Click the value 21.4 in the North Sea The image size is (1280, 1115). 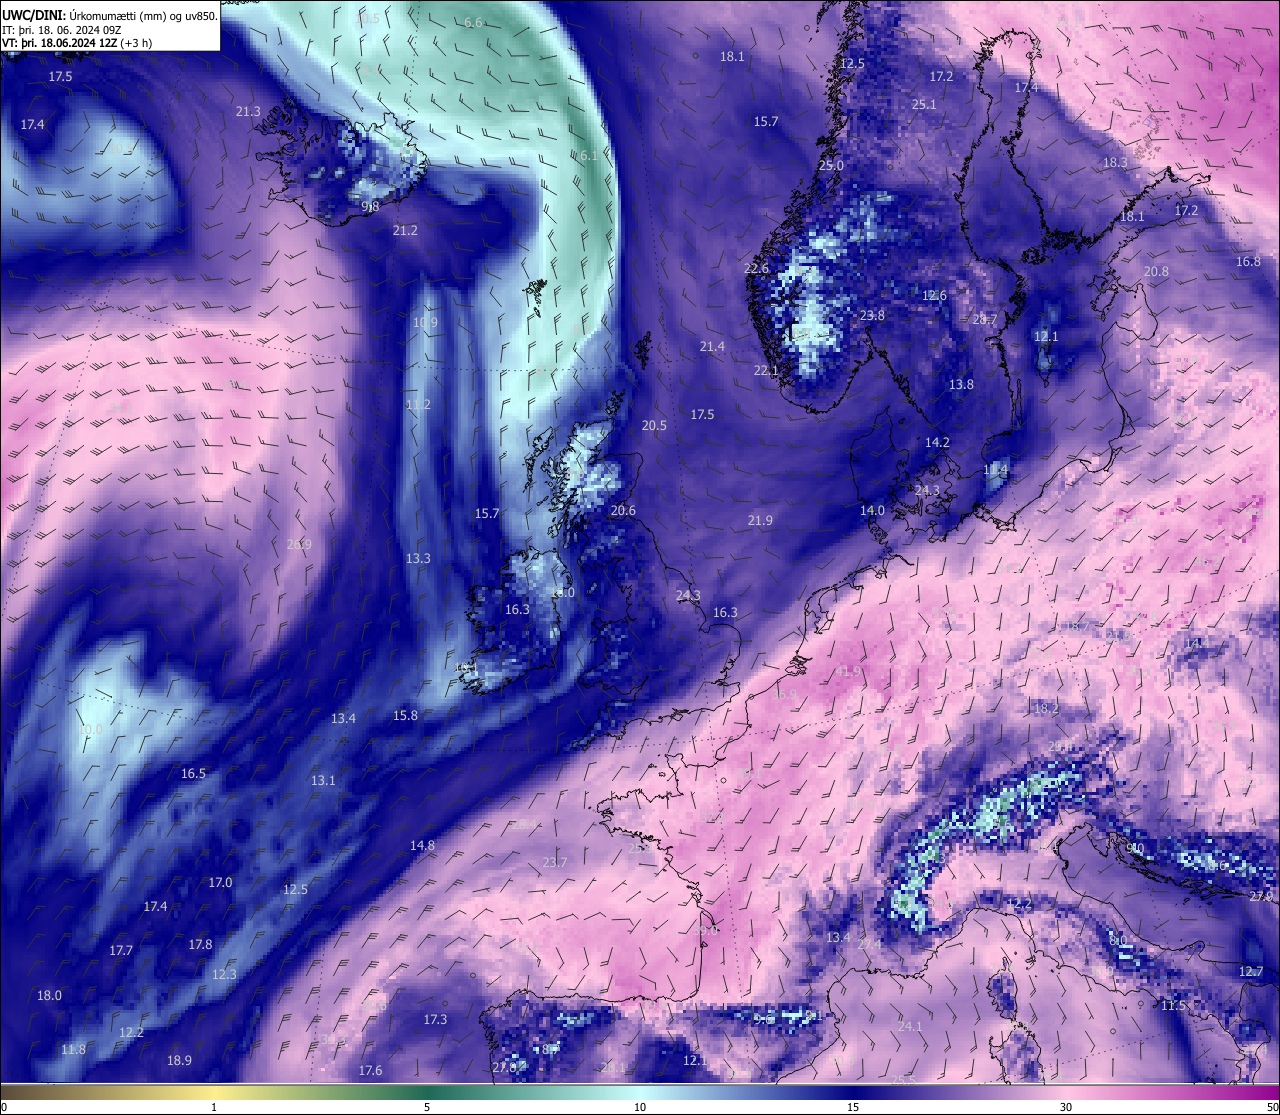(712, 346)
